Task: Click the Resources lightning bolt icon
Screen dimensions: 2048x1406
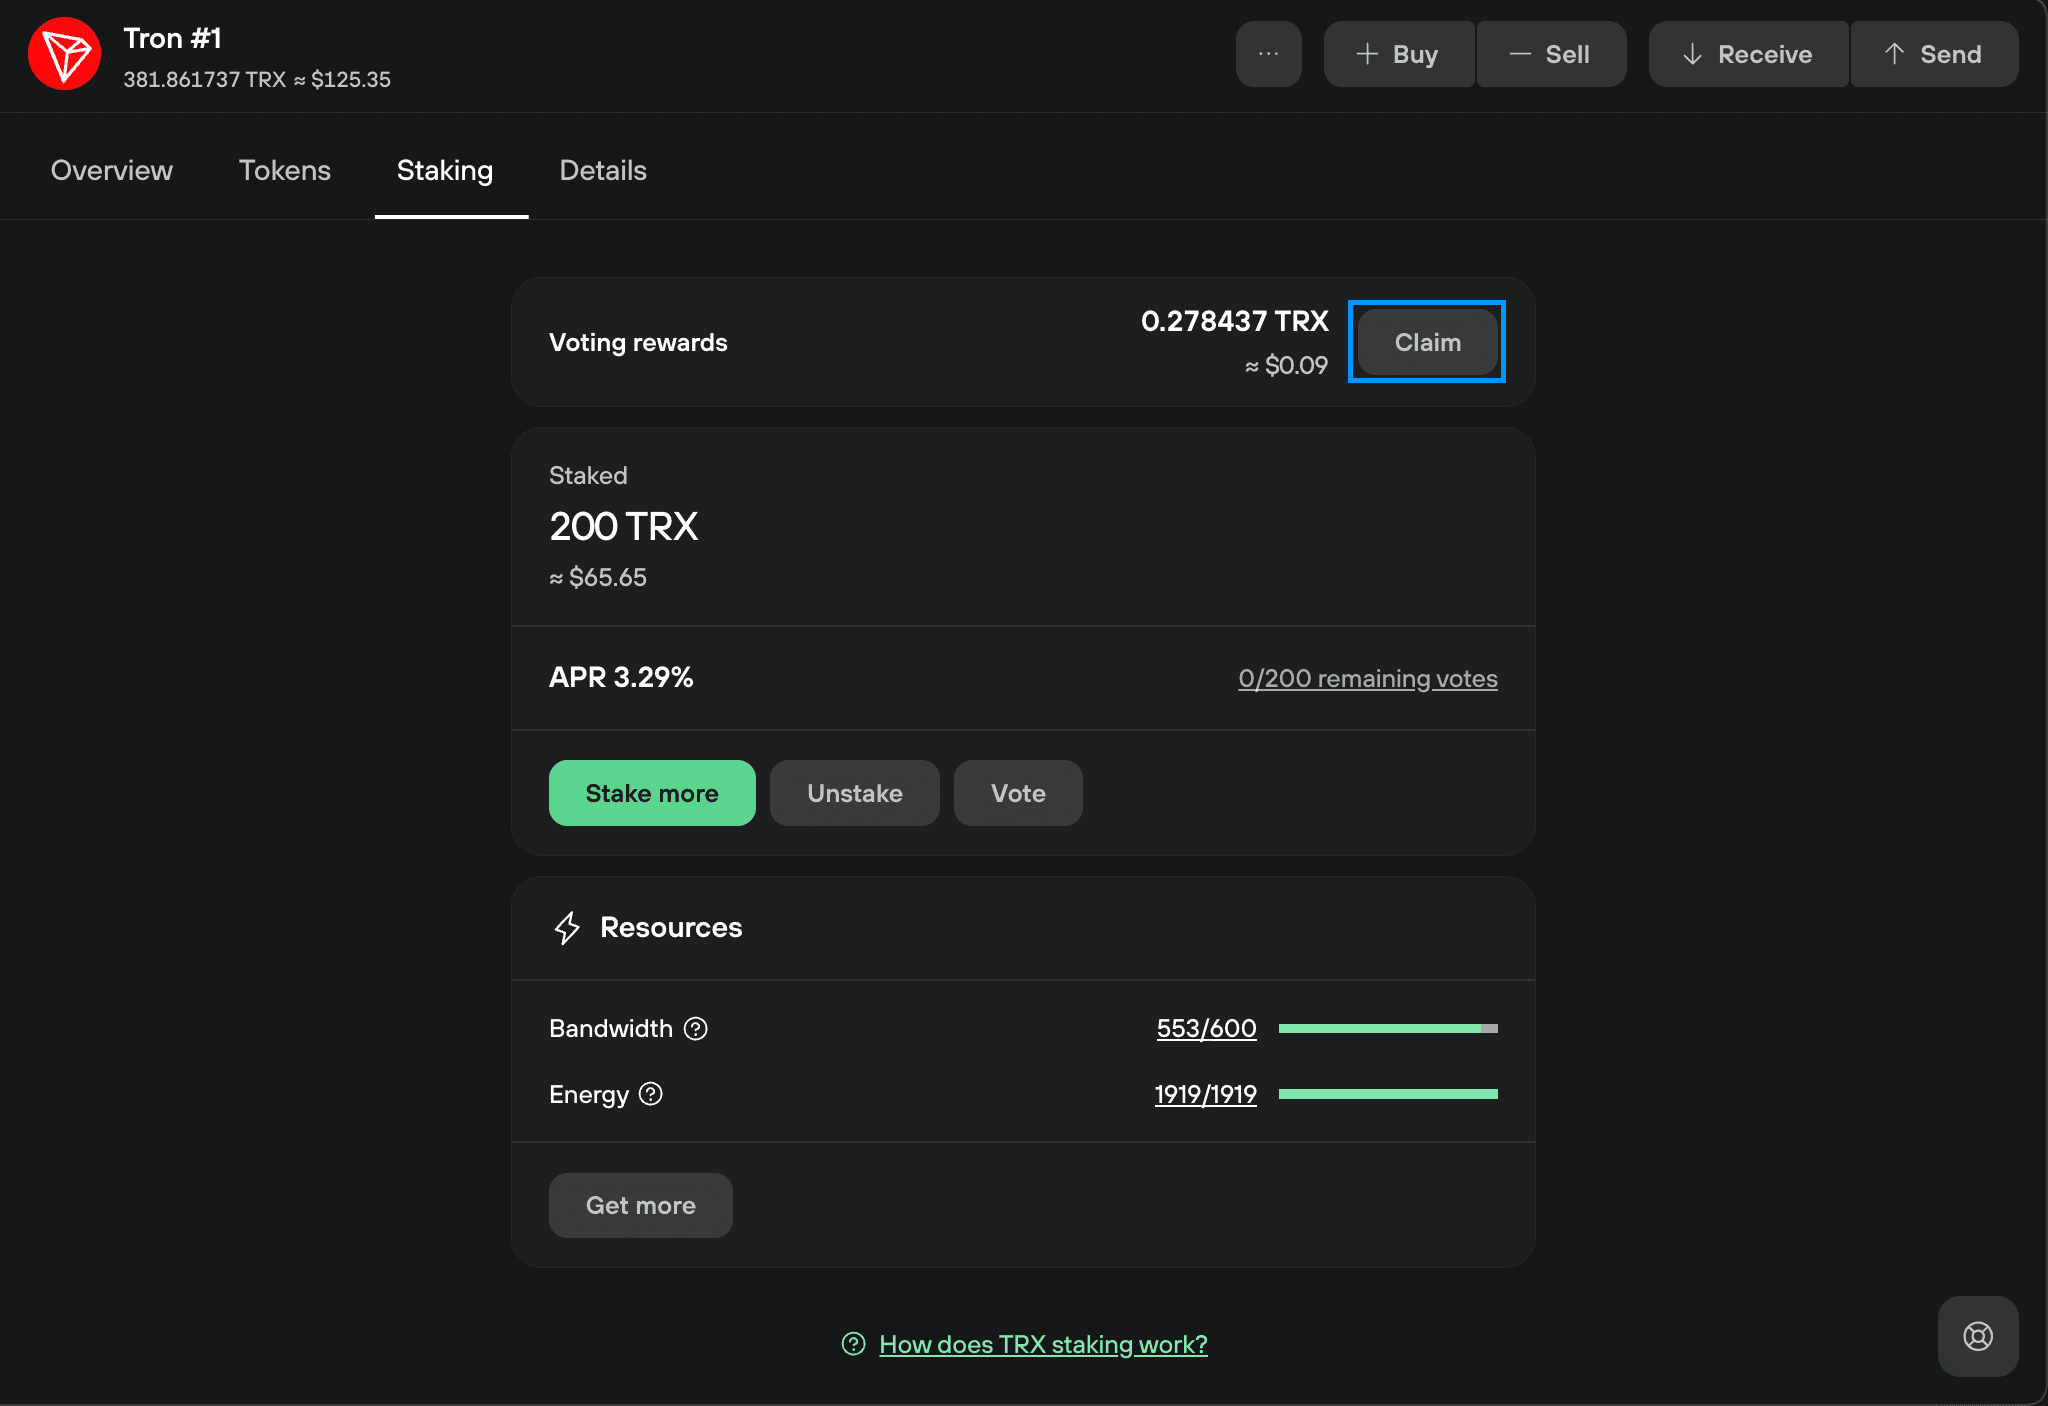Action: (x=567, y=928)
